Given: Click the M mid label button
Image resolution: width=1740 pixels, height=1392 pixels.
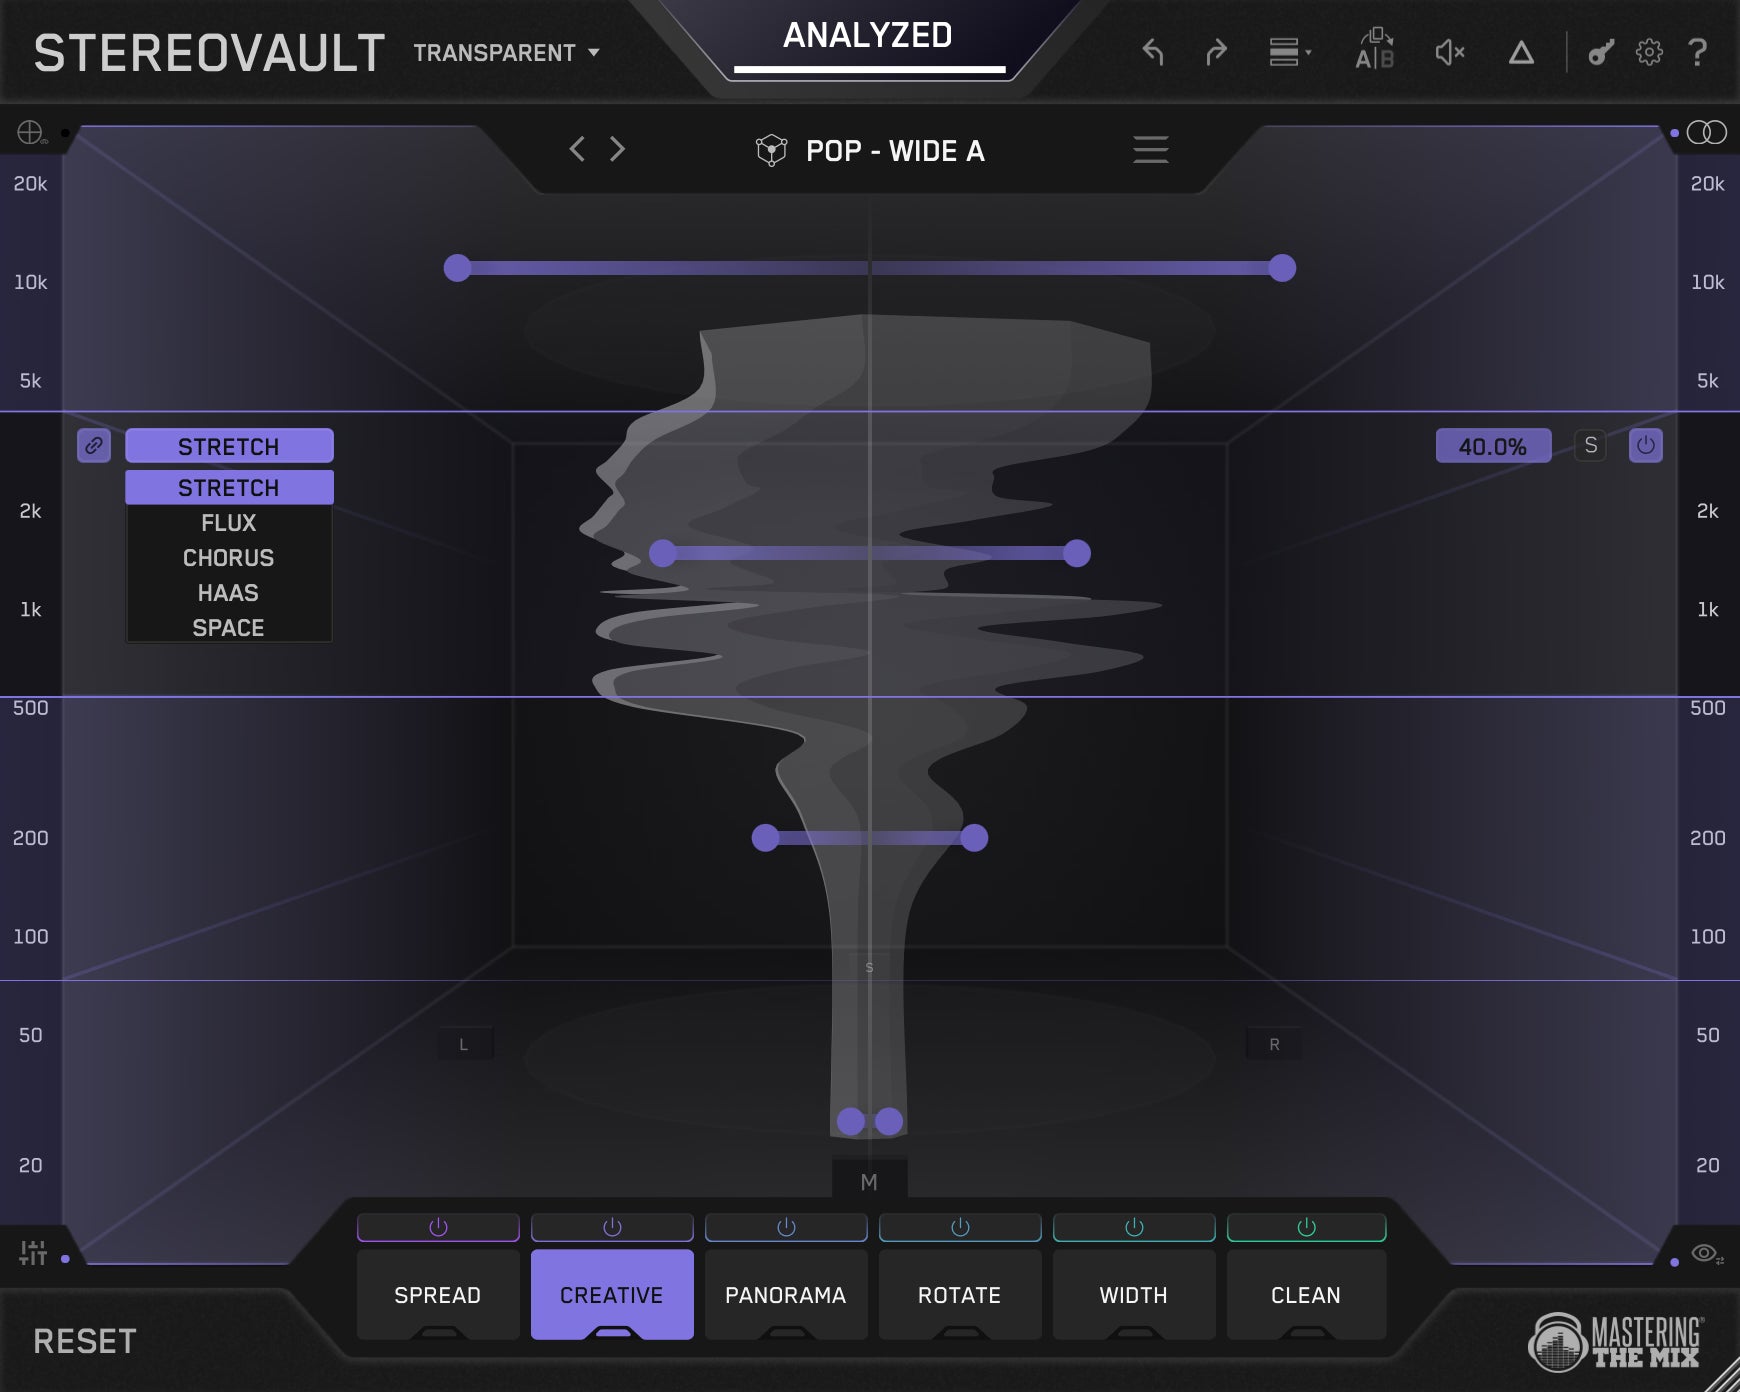Looking at the screenshot, I should click(869, 1182).
